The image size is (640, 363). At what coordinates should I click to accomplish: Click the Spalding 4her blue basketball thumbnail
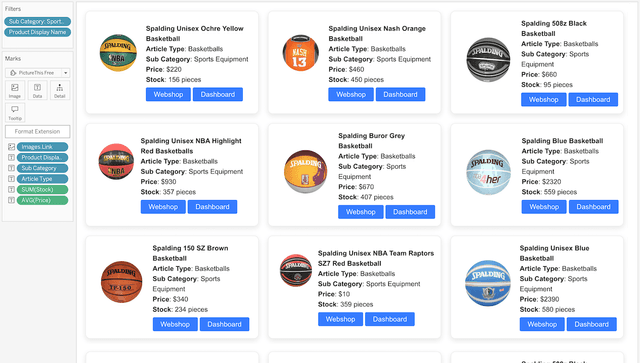point(488,172)
